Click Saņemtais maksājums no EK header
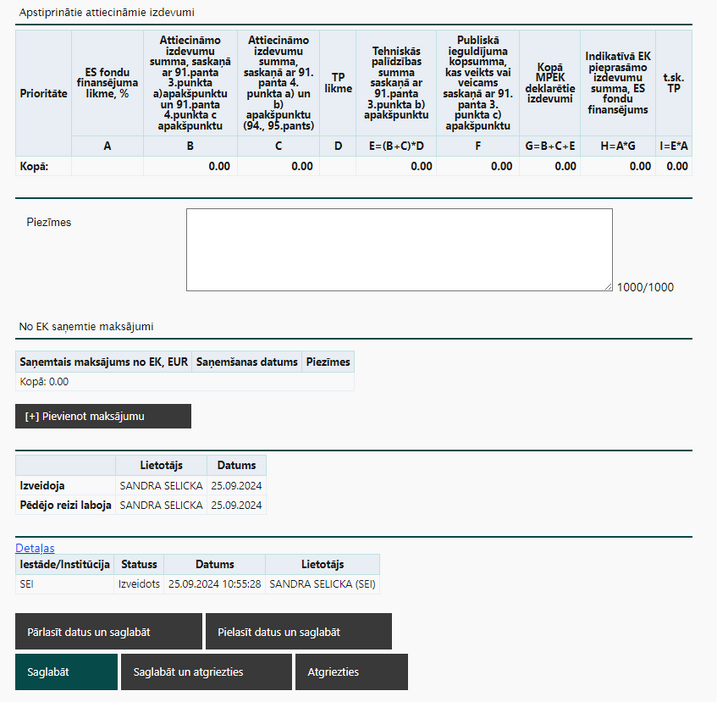The image size is (717, 702). (x=104, y=362)
